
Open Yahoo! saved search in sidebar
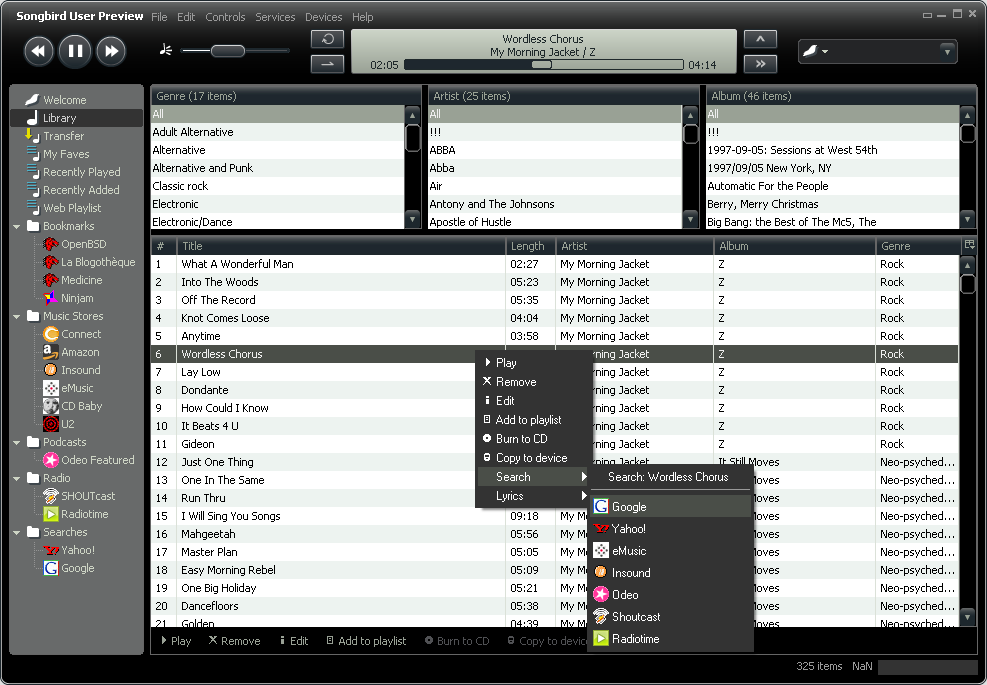(77, 550)
